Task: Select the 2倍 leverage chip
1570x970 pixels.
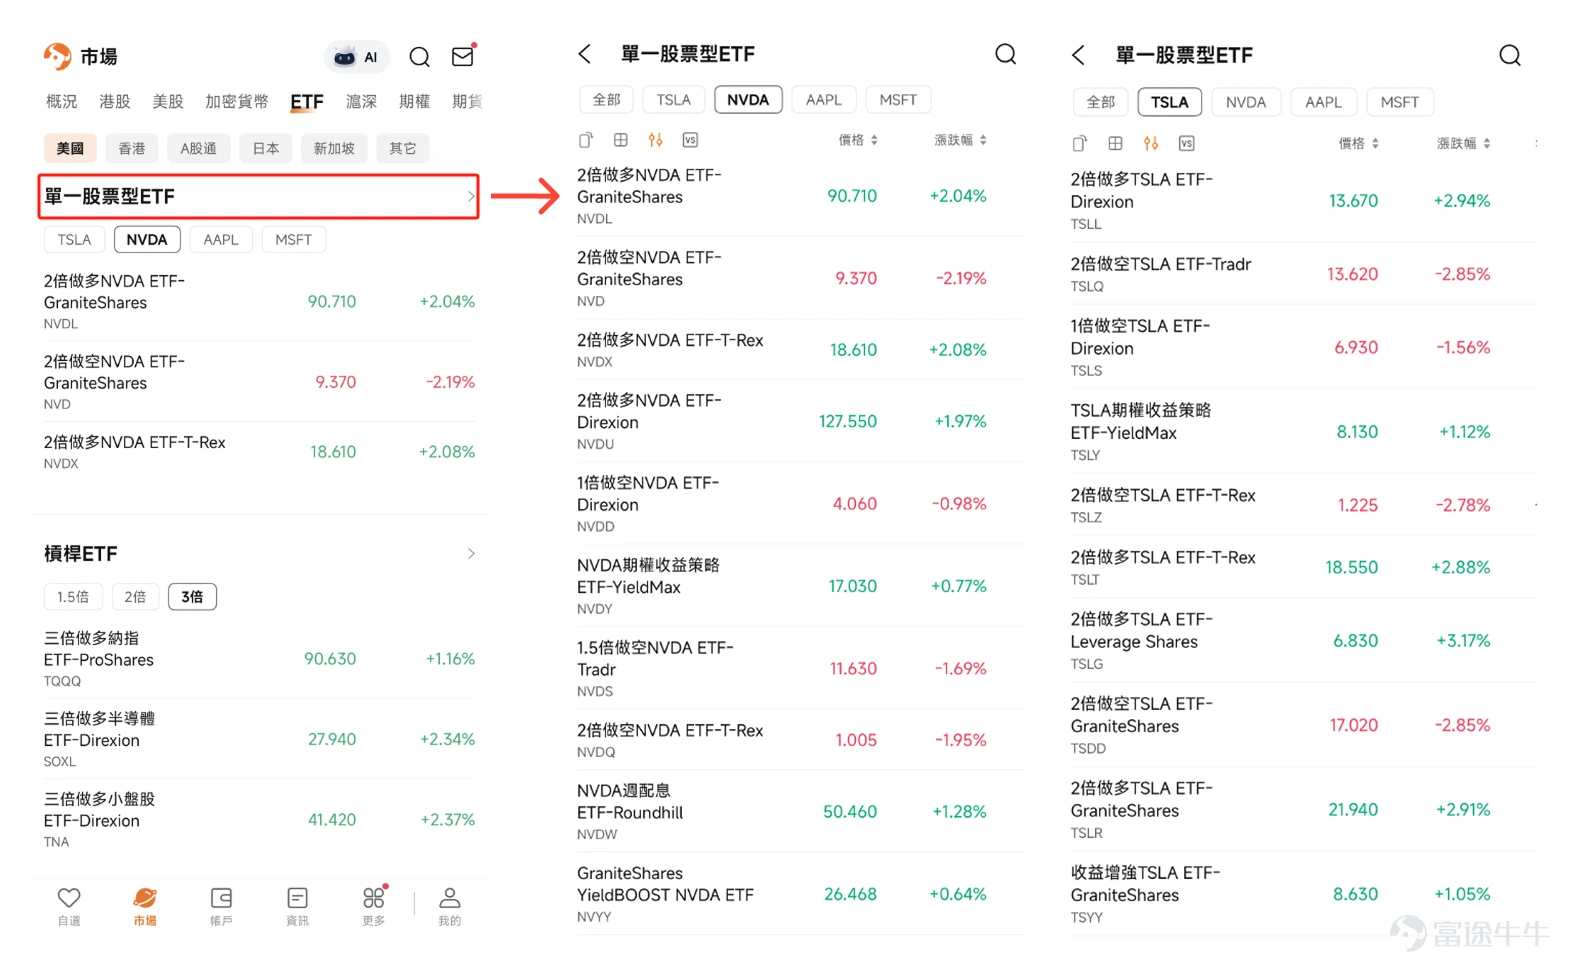Action: tap(135, 596)
